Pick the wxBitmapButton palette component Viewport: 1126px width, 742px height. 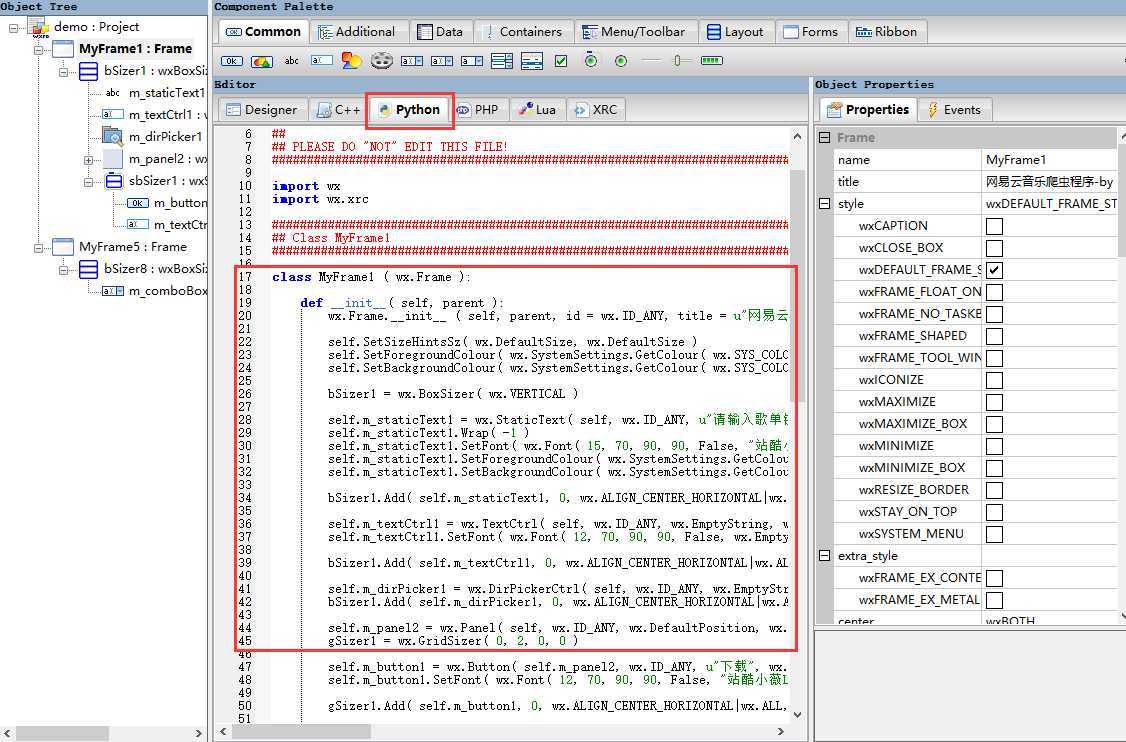tap(261, 61)
